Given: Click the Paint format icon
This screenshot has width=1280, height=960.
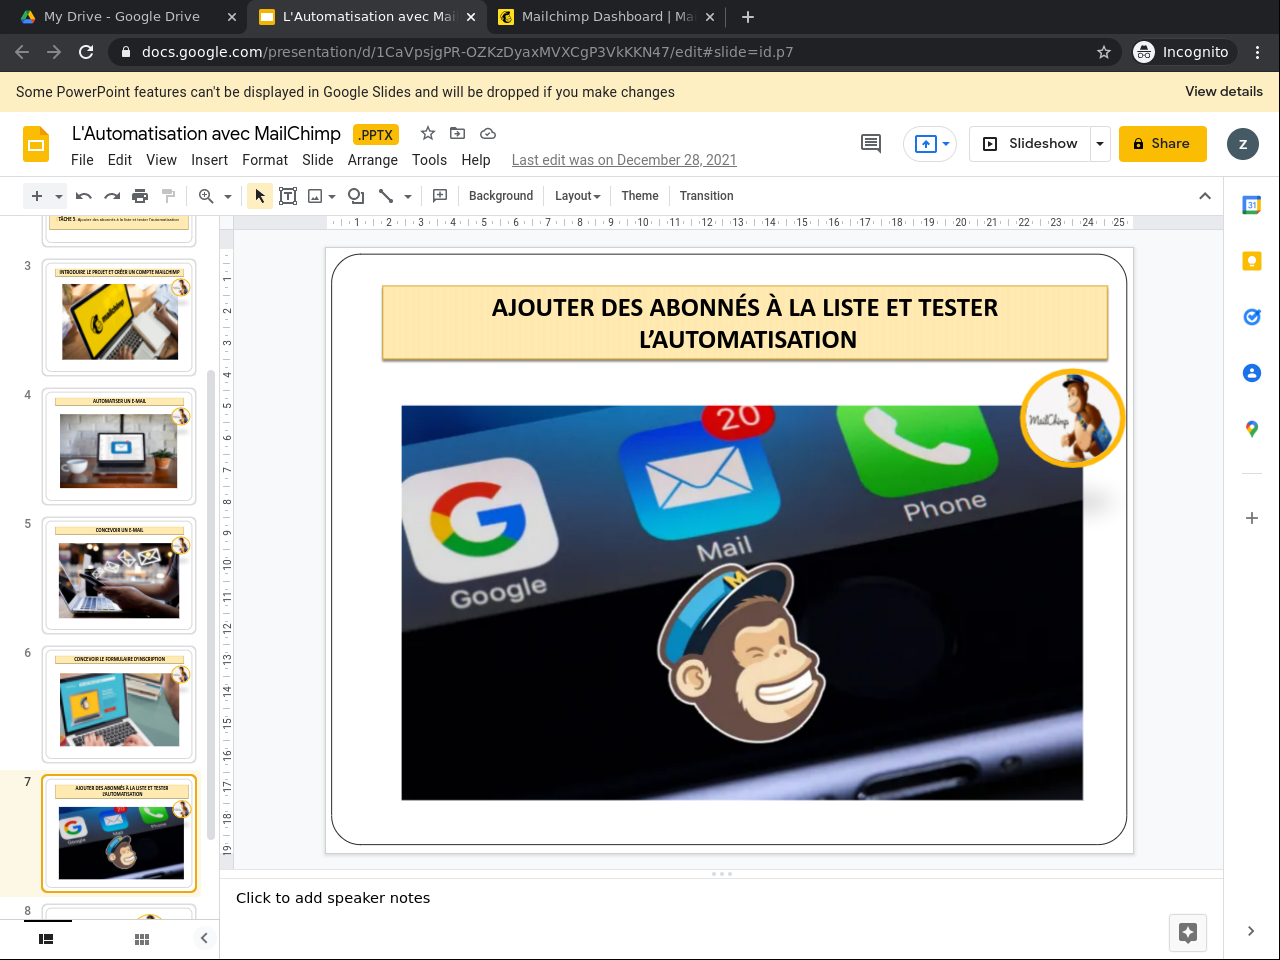Looking at the screenshot, I should [x=168, y=196].
